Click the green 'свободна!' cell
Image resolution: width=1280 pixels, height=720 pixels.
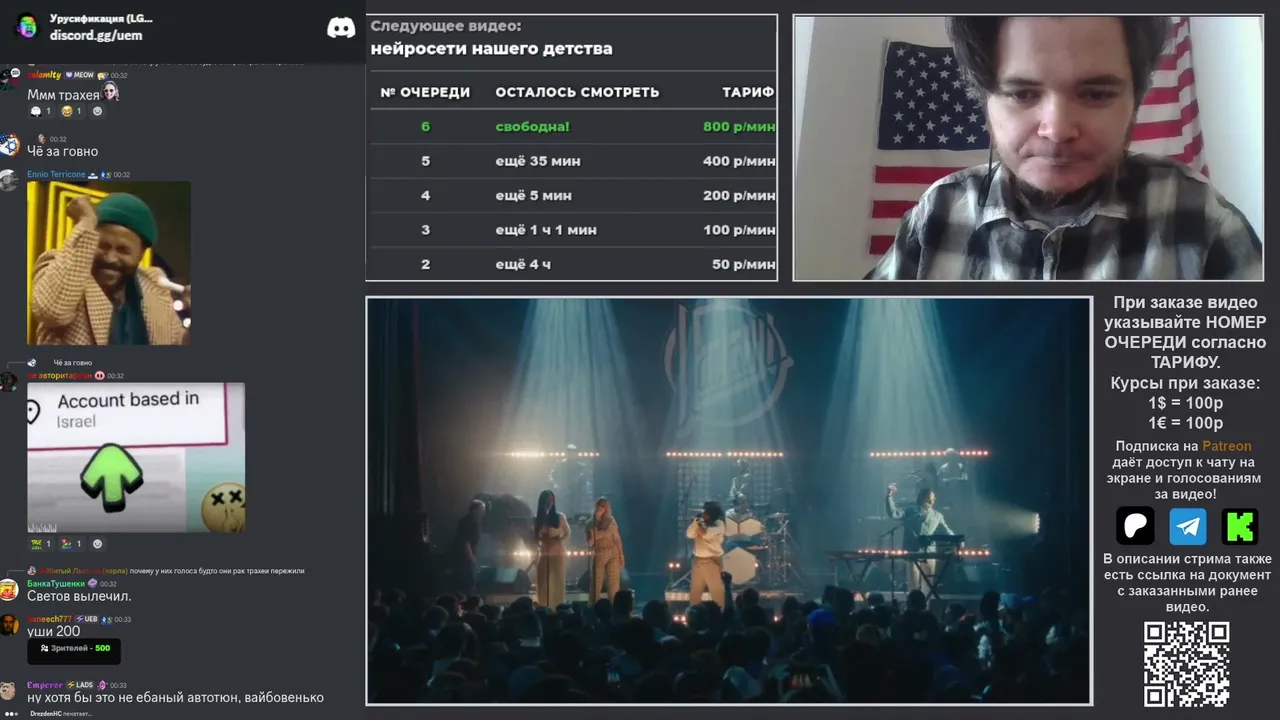(x=532, y=127)
